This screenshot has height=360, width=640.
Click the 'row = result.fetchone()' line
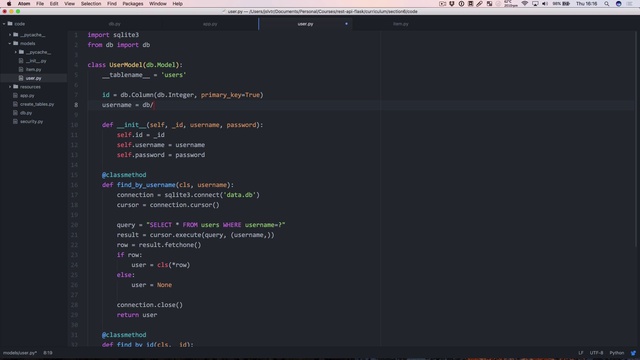159,245
